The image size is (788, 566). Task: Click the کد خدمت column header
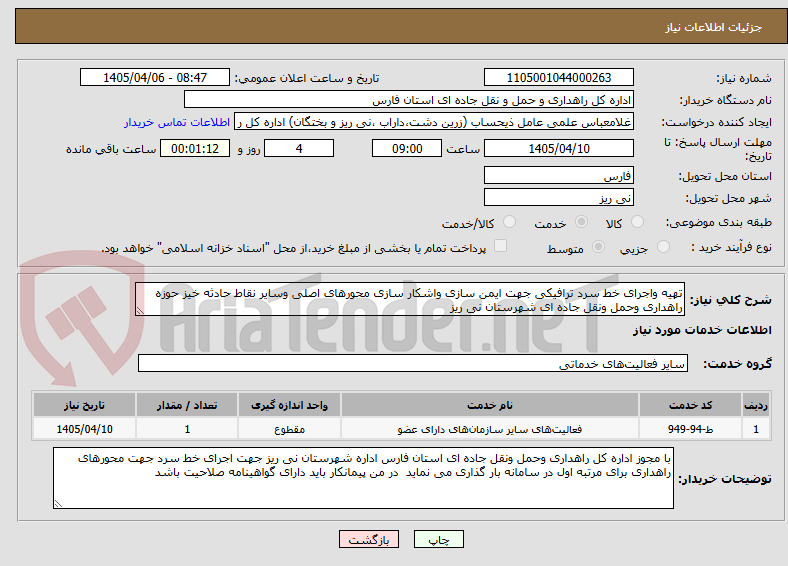(691, 405)
